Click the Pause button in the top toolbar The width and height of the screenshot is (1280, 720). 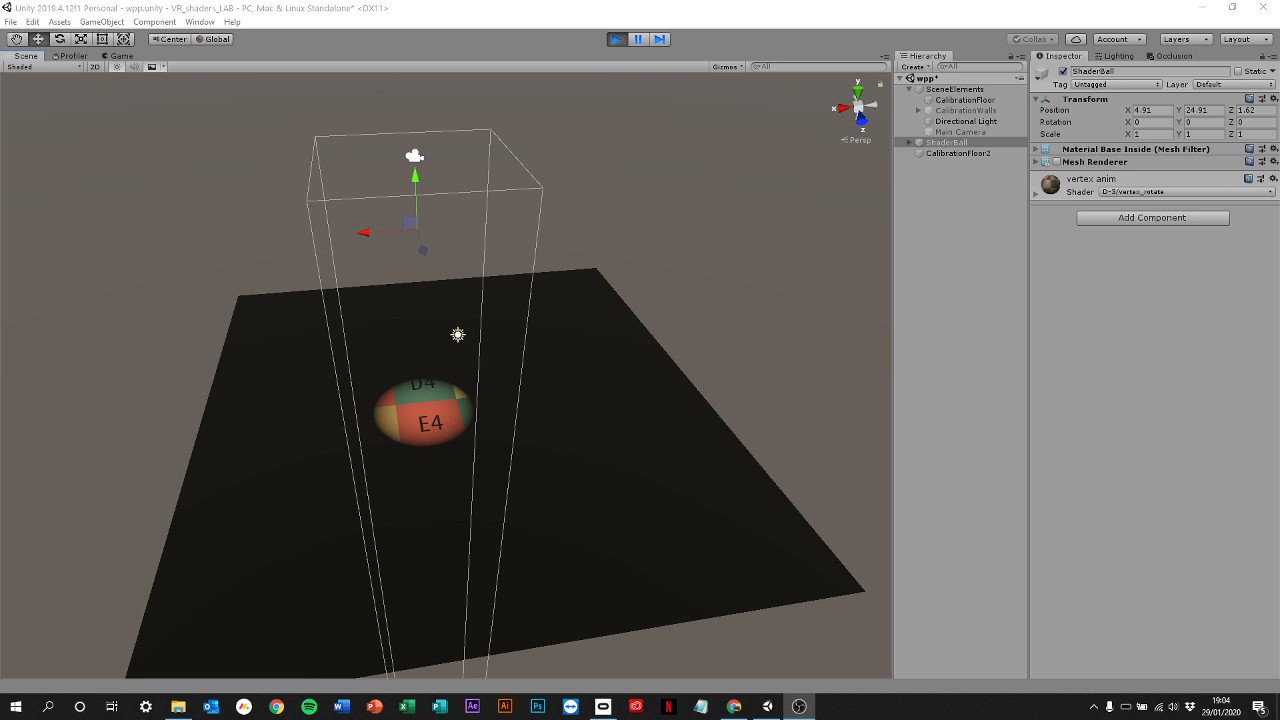coord(638,38)
